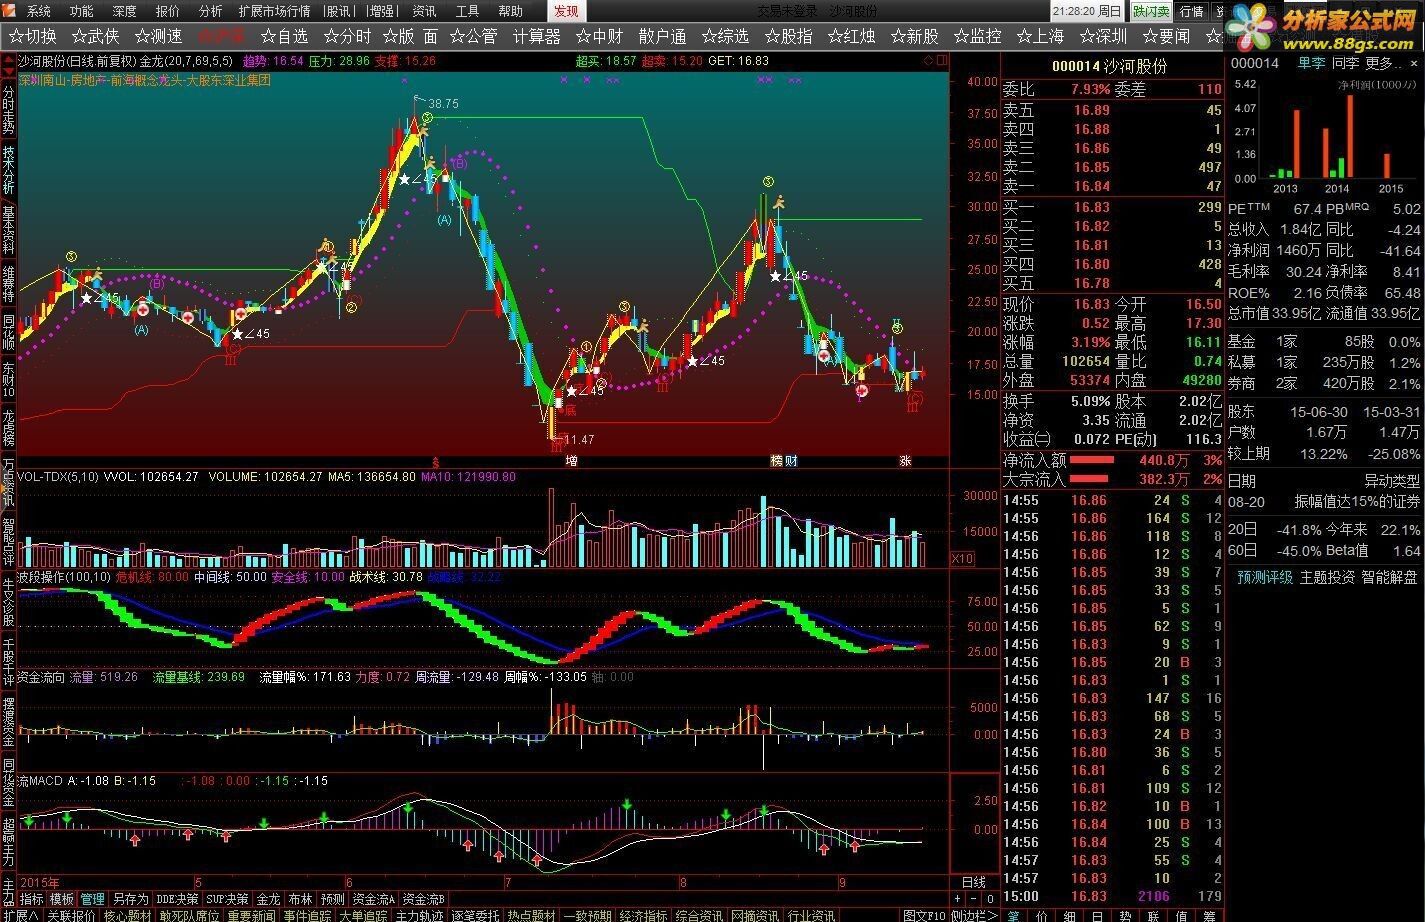
Task: Select the DDE决策 indicator tab
Action: point(177,899)
